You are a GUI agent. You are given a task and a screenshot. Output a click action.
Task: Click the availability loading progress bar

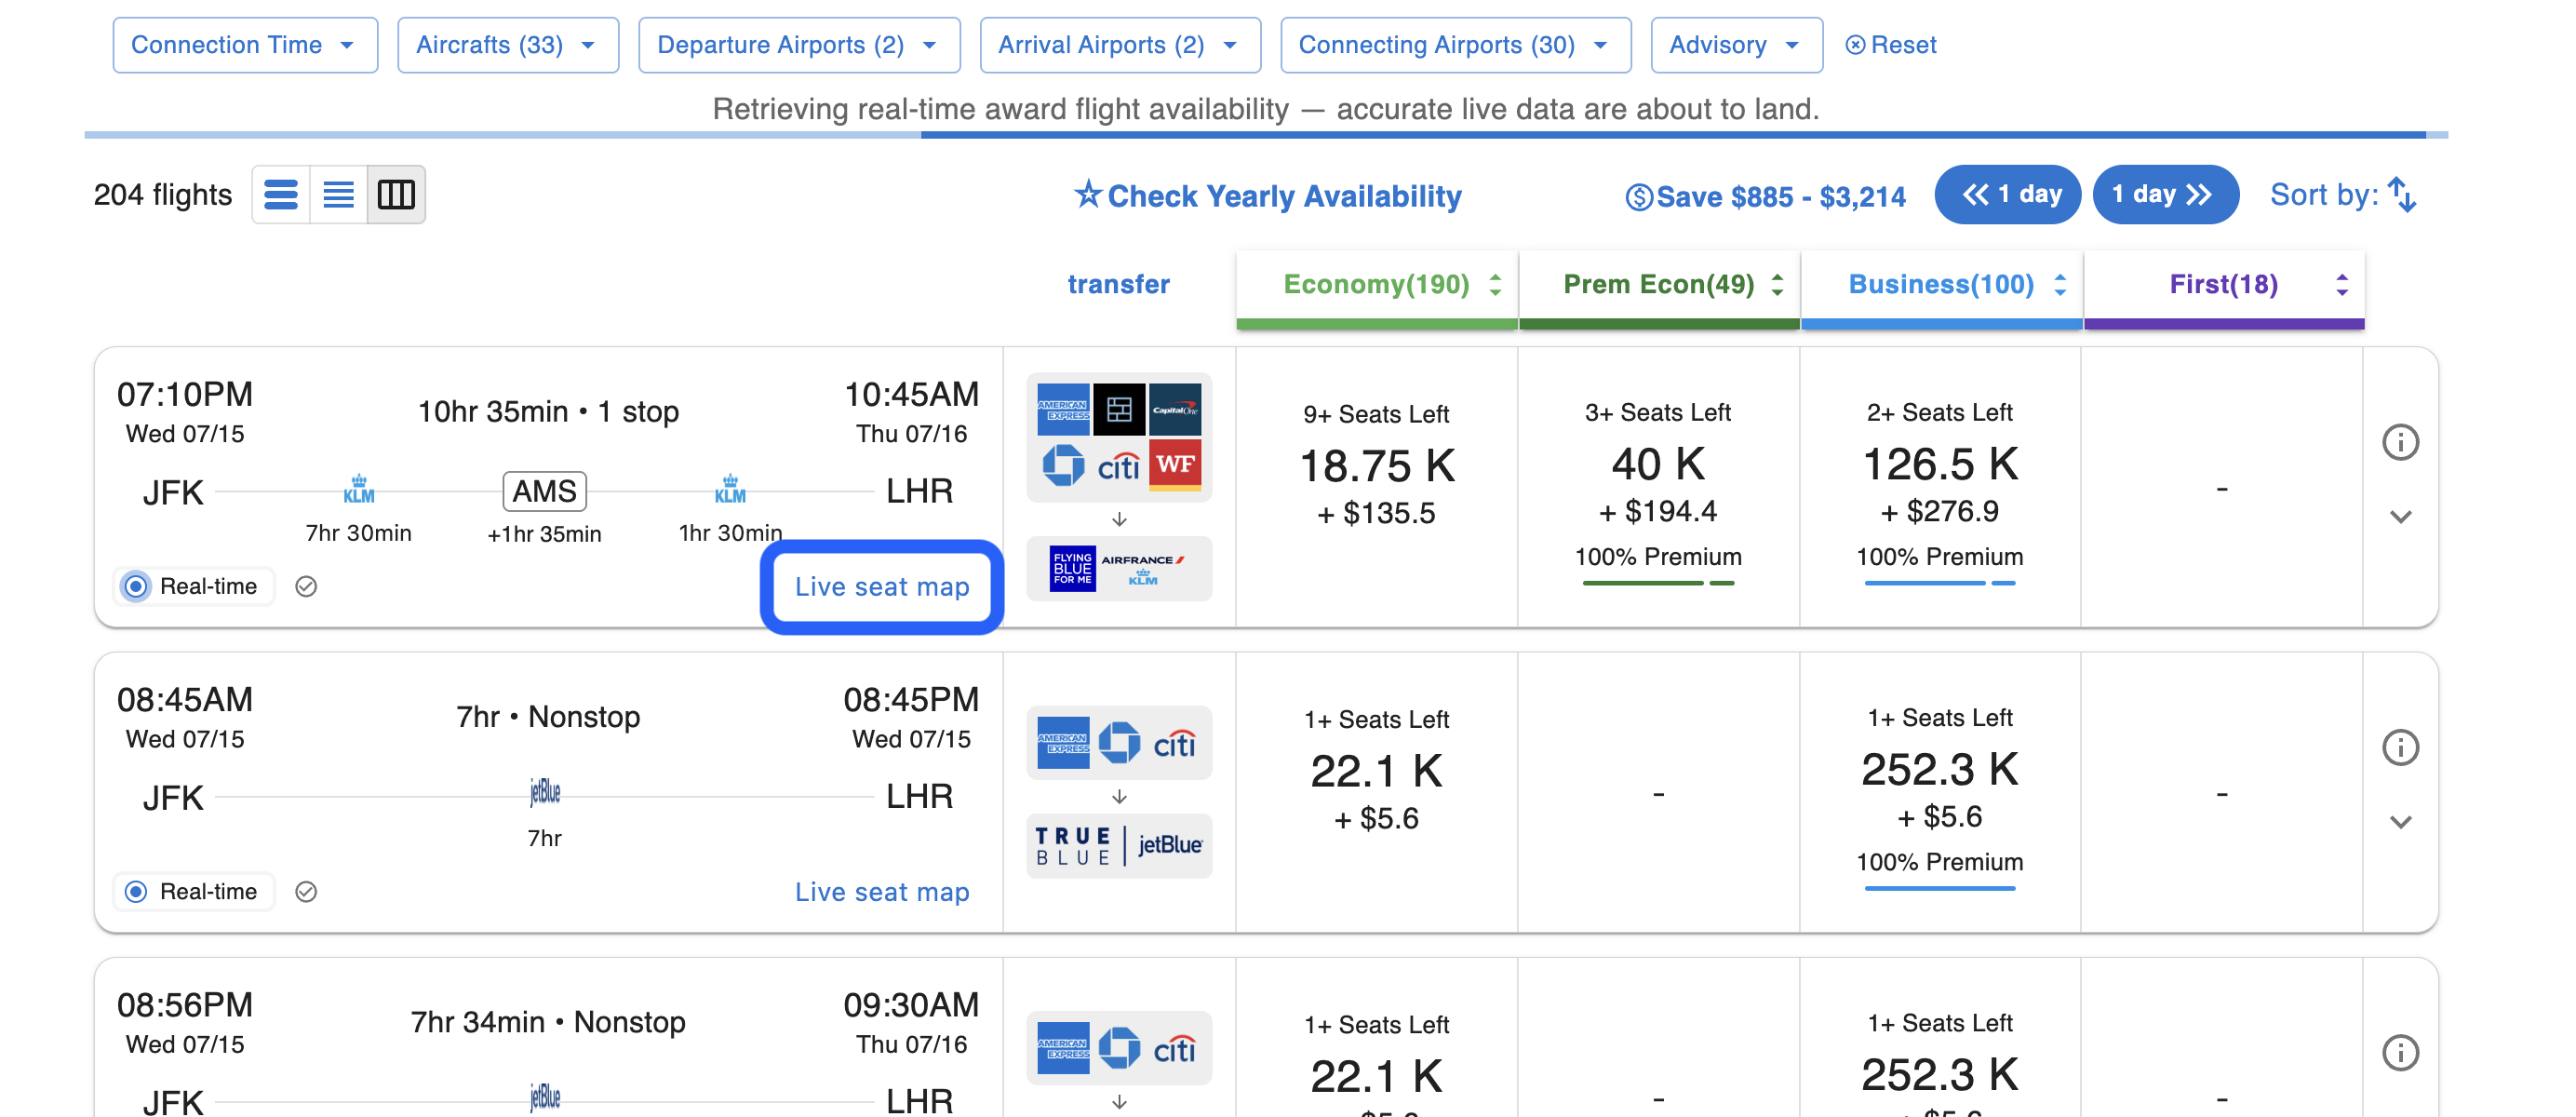[x=1266, y=134]
